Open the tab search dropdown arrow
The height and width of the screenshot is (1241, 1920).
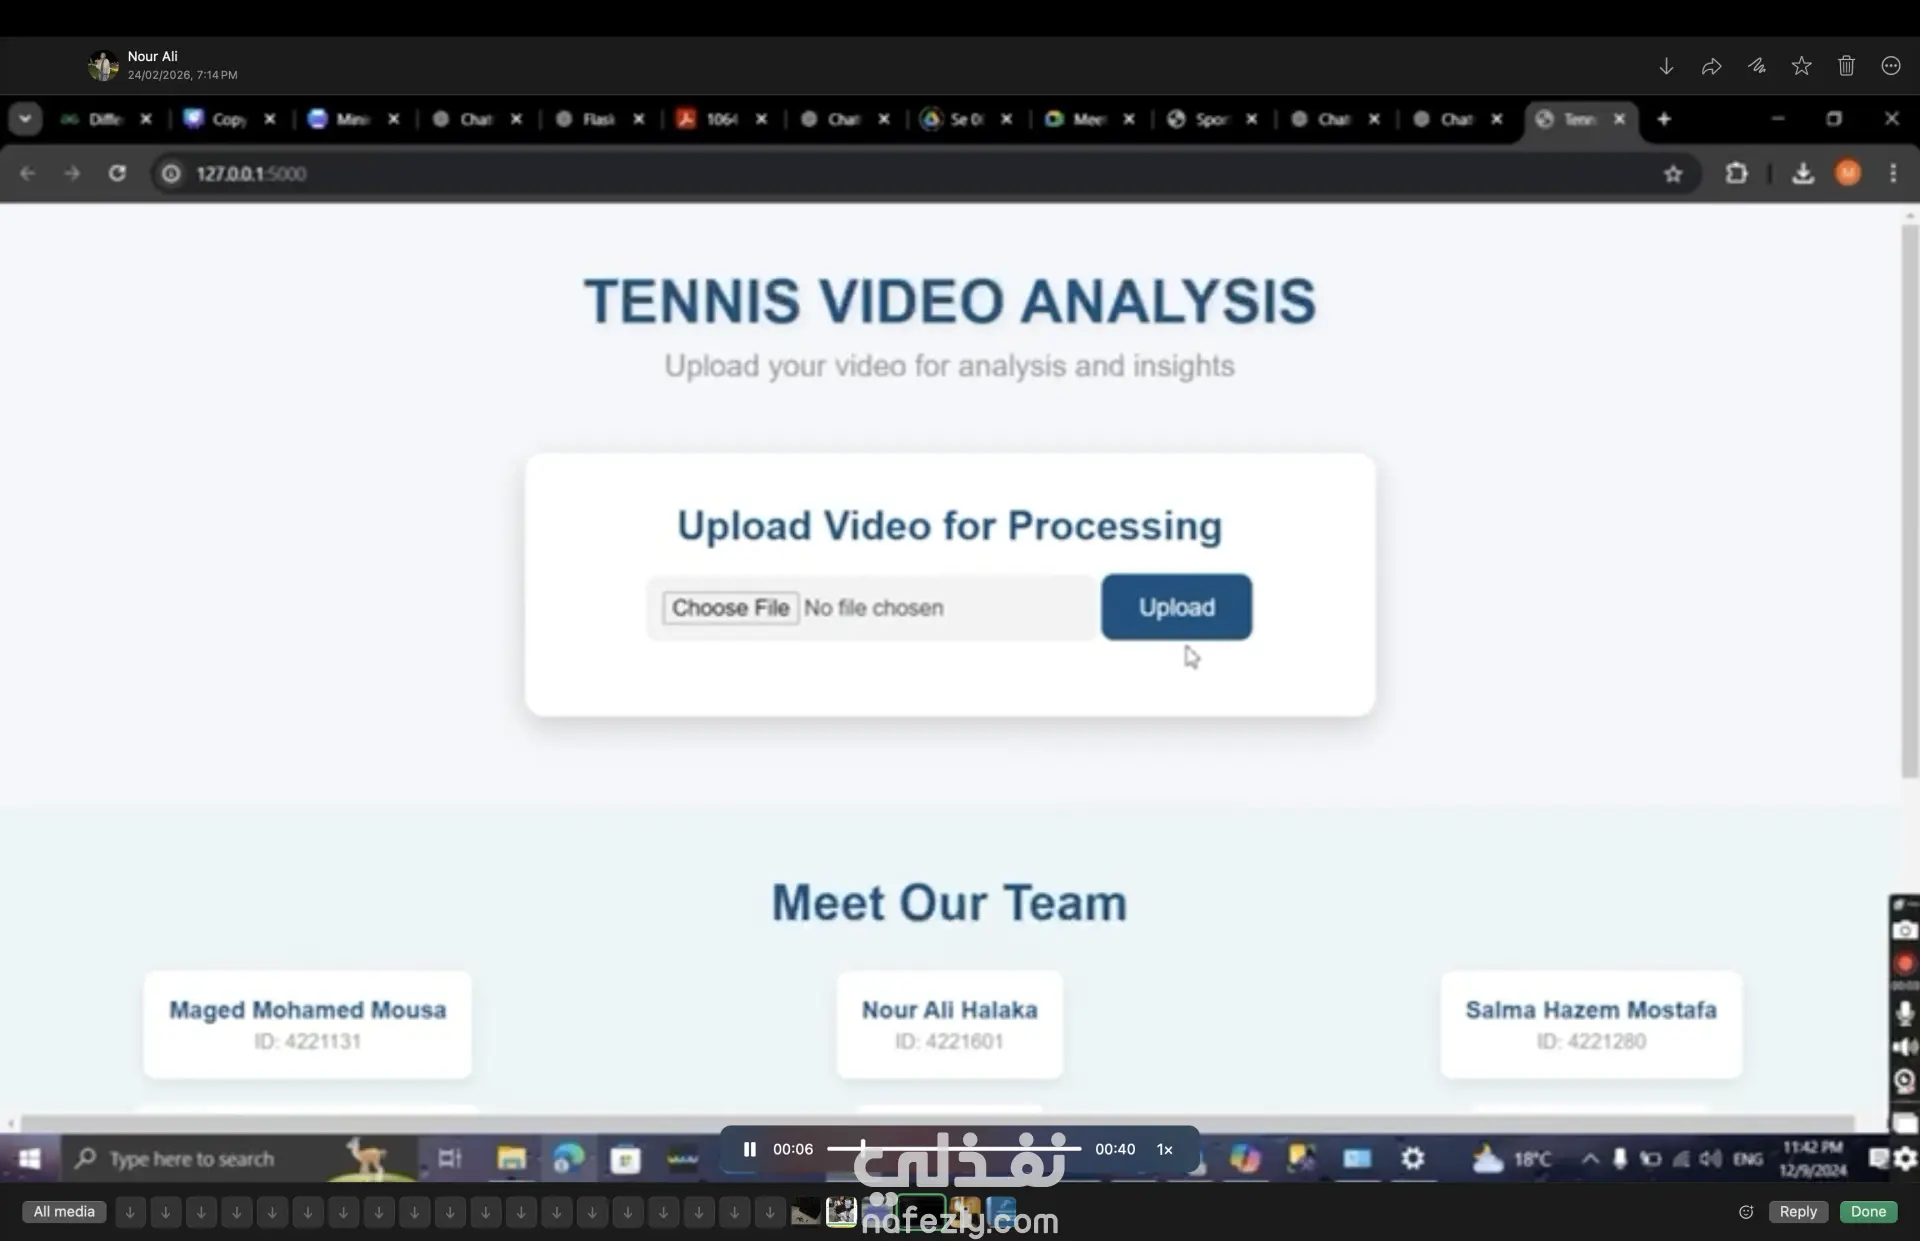25,119
